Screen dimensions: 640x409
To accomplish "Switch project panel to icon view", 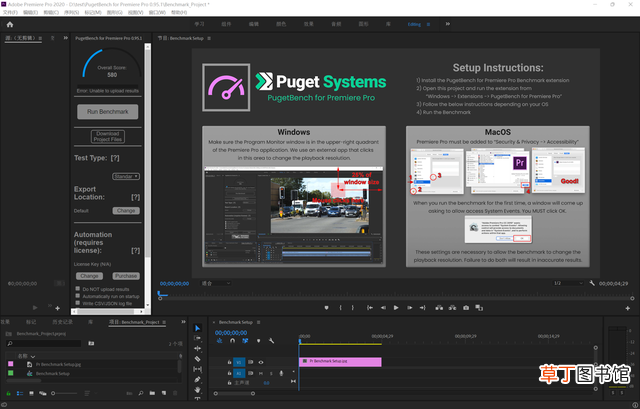I will (31, 393).
